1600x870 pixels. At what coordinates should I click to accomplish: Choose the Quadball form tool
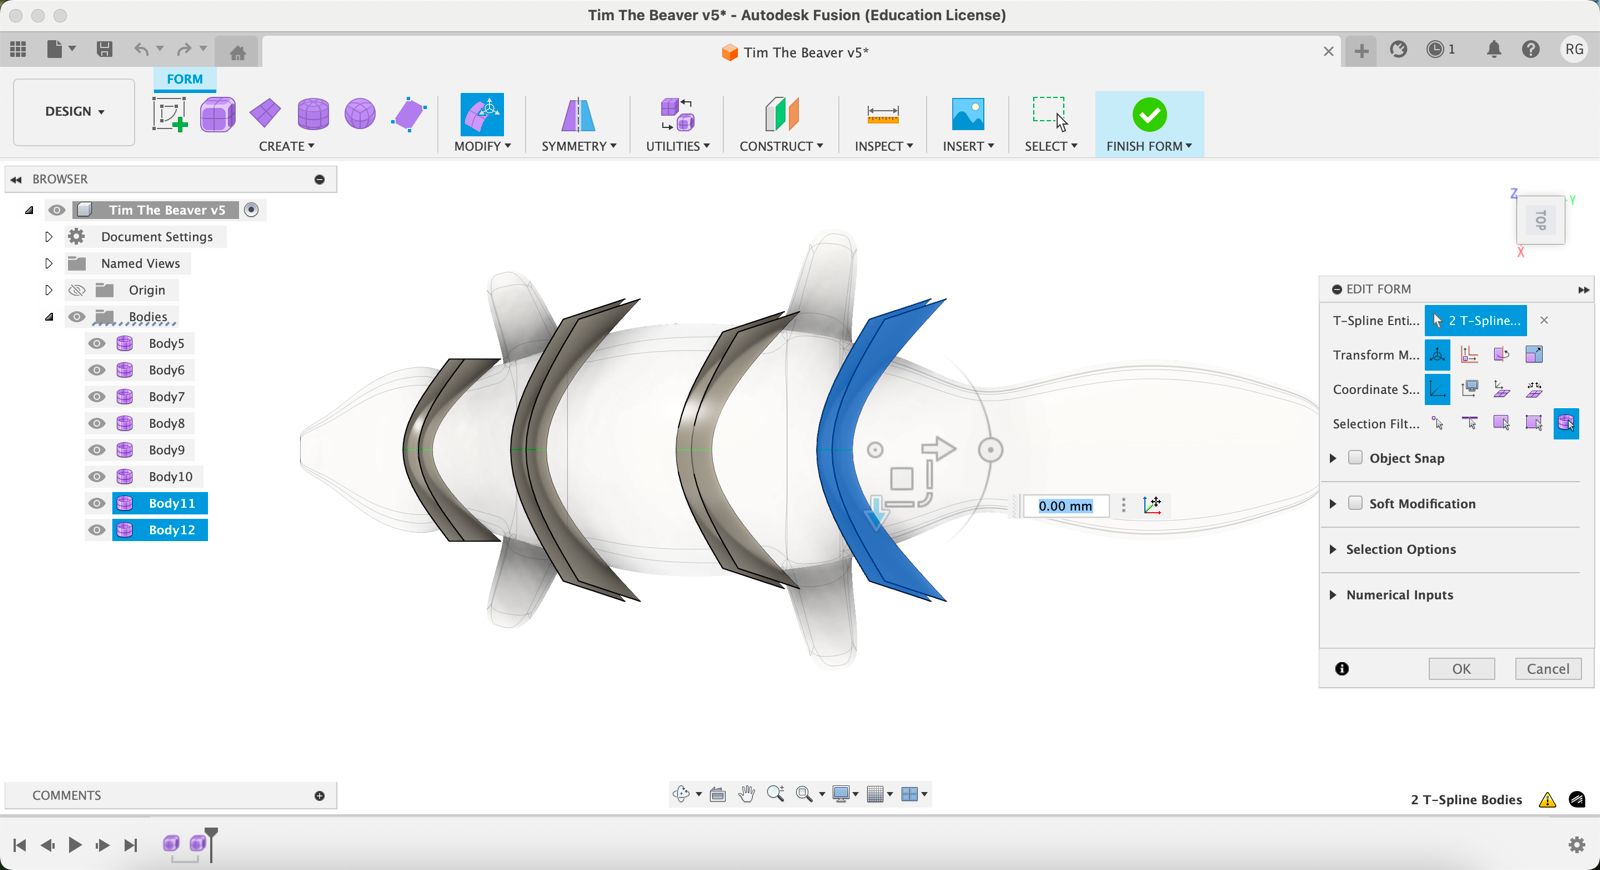click(360, 114)
